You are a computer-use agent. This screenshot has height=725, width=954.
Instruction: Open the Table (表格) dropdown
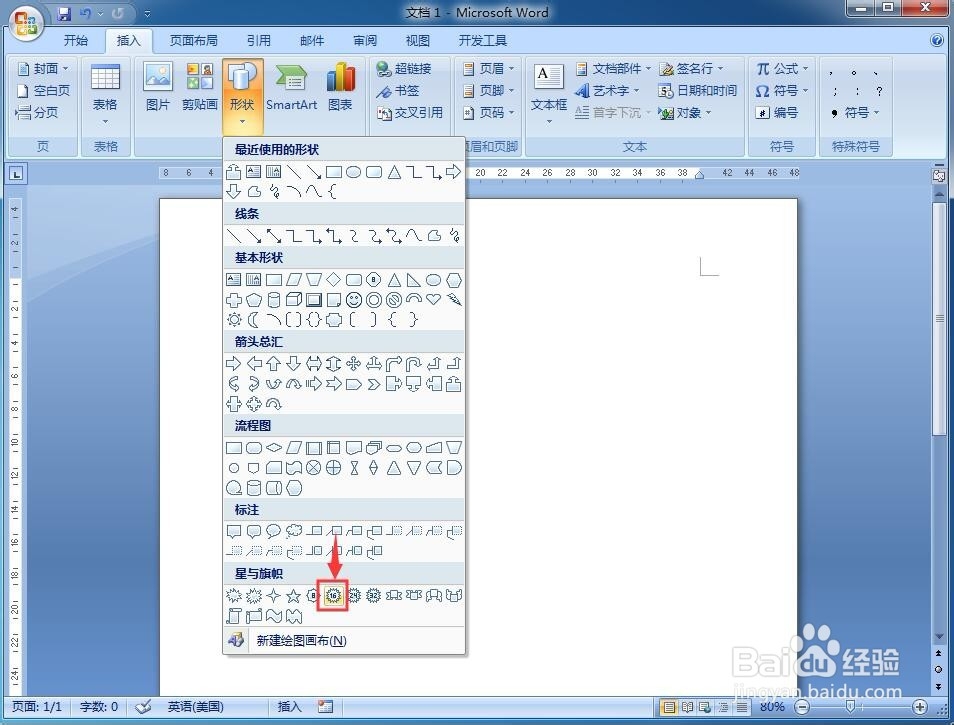[x=105, y=94]
